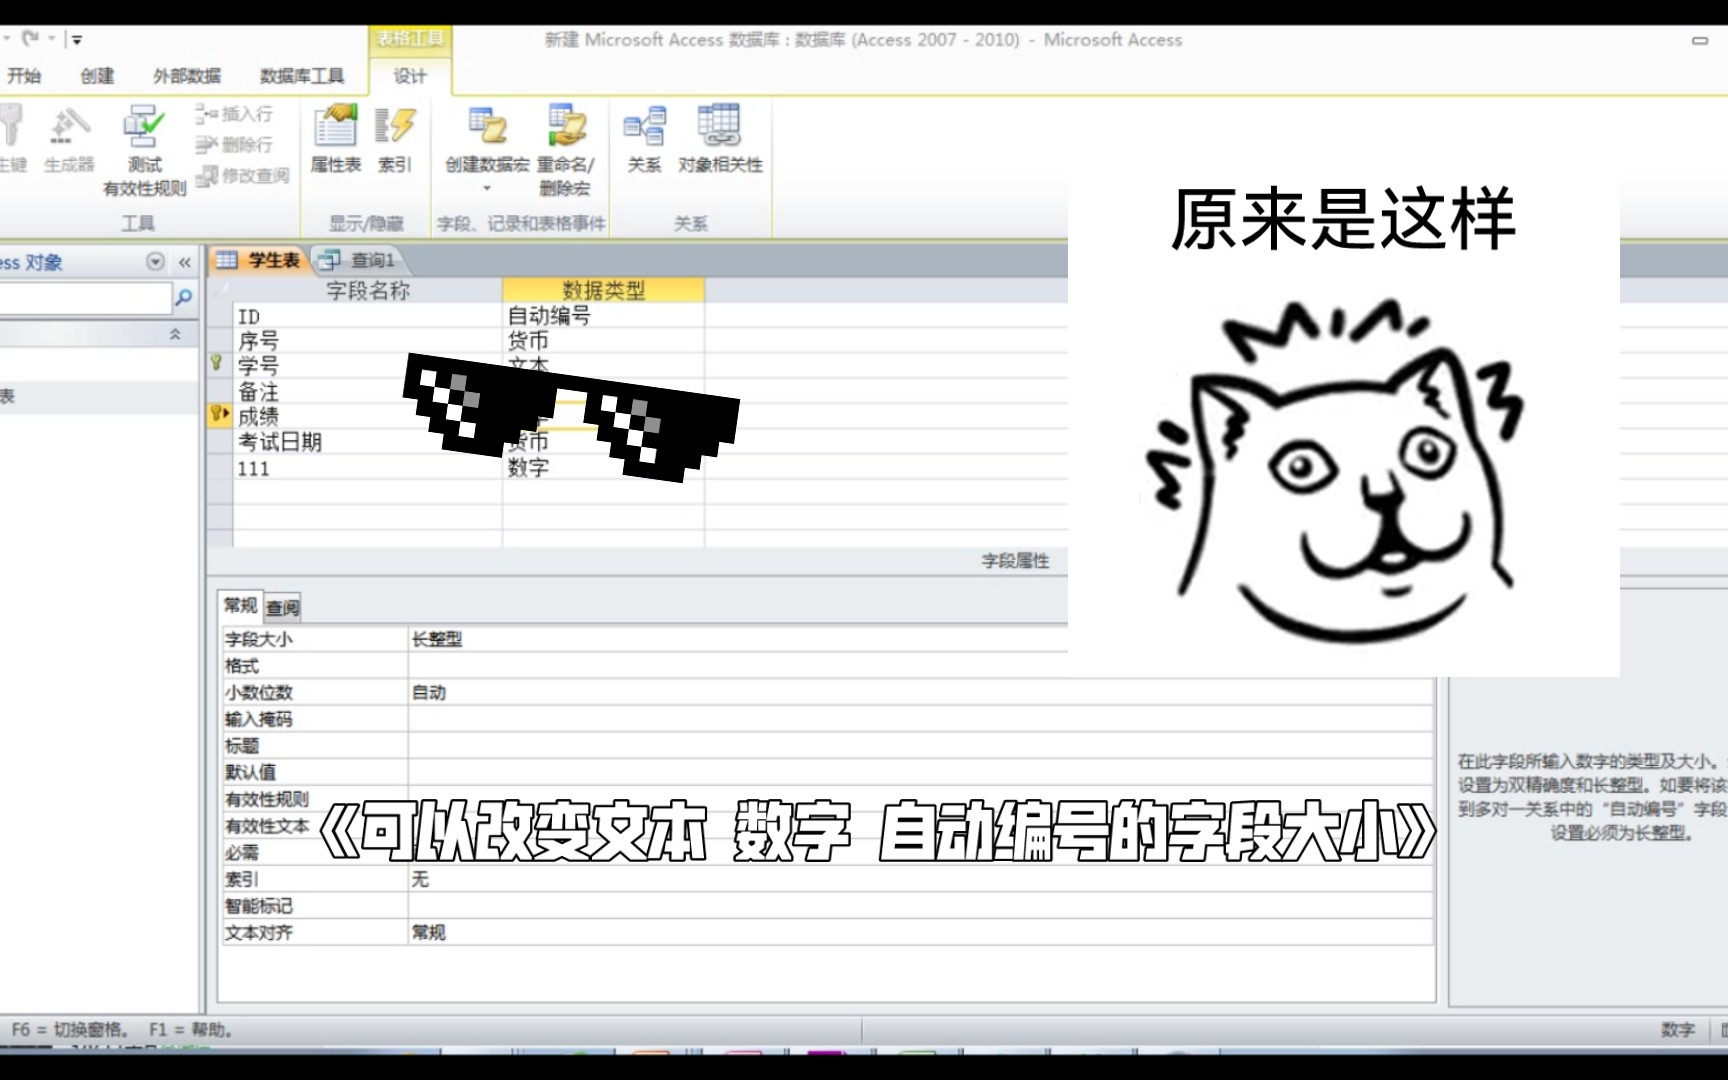The image size is (1728, 1080).
Task: Select the 序号 field name cell
Action: pos(367,341)
